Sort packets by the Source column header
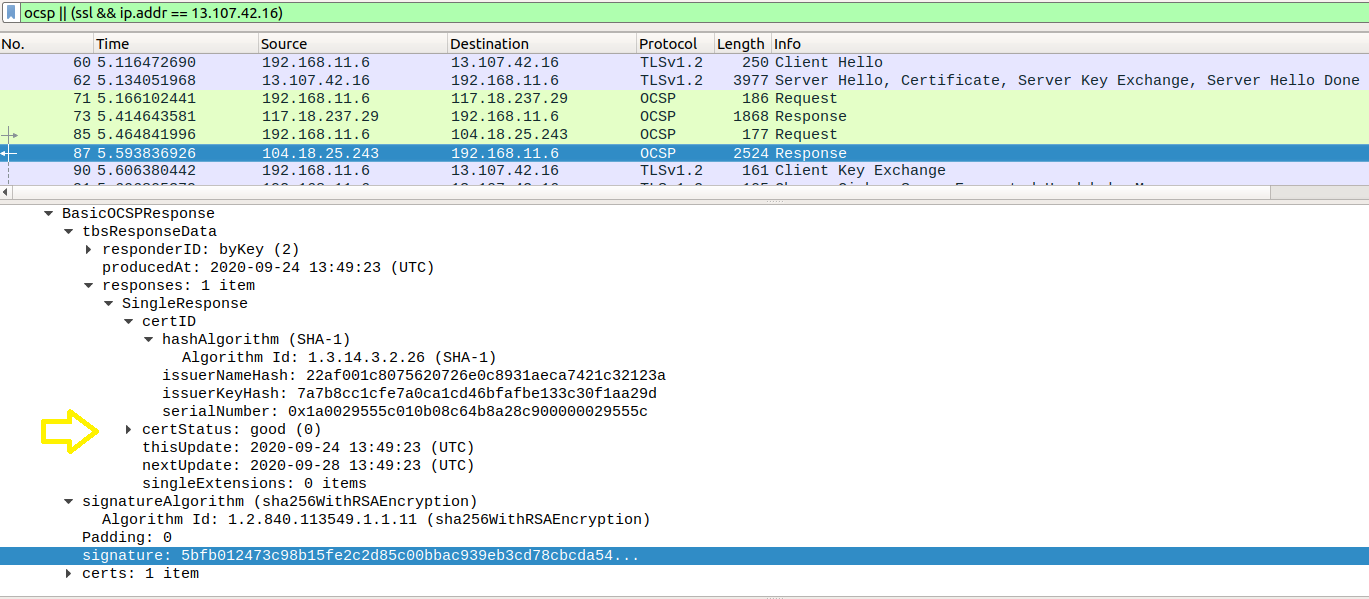This screenshot has height=599, width=1369. [x=352, y=44]
